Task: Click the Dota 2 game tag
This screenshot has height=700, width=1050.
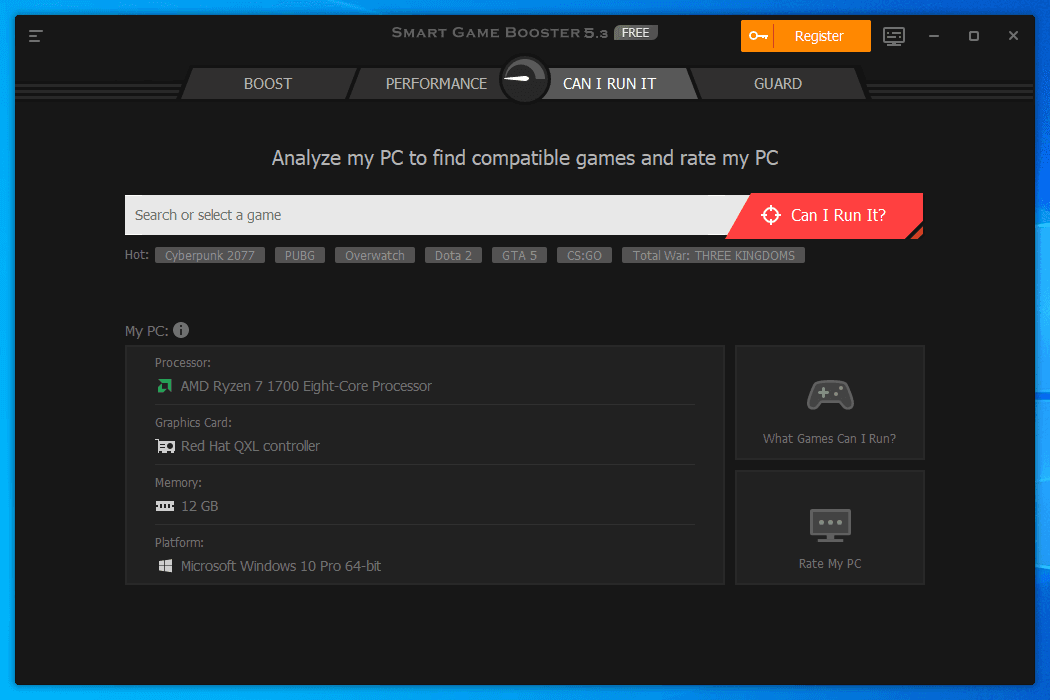Action: [453, 255]
